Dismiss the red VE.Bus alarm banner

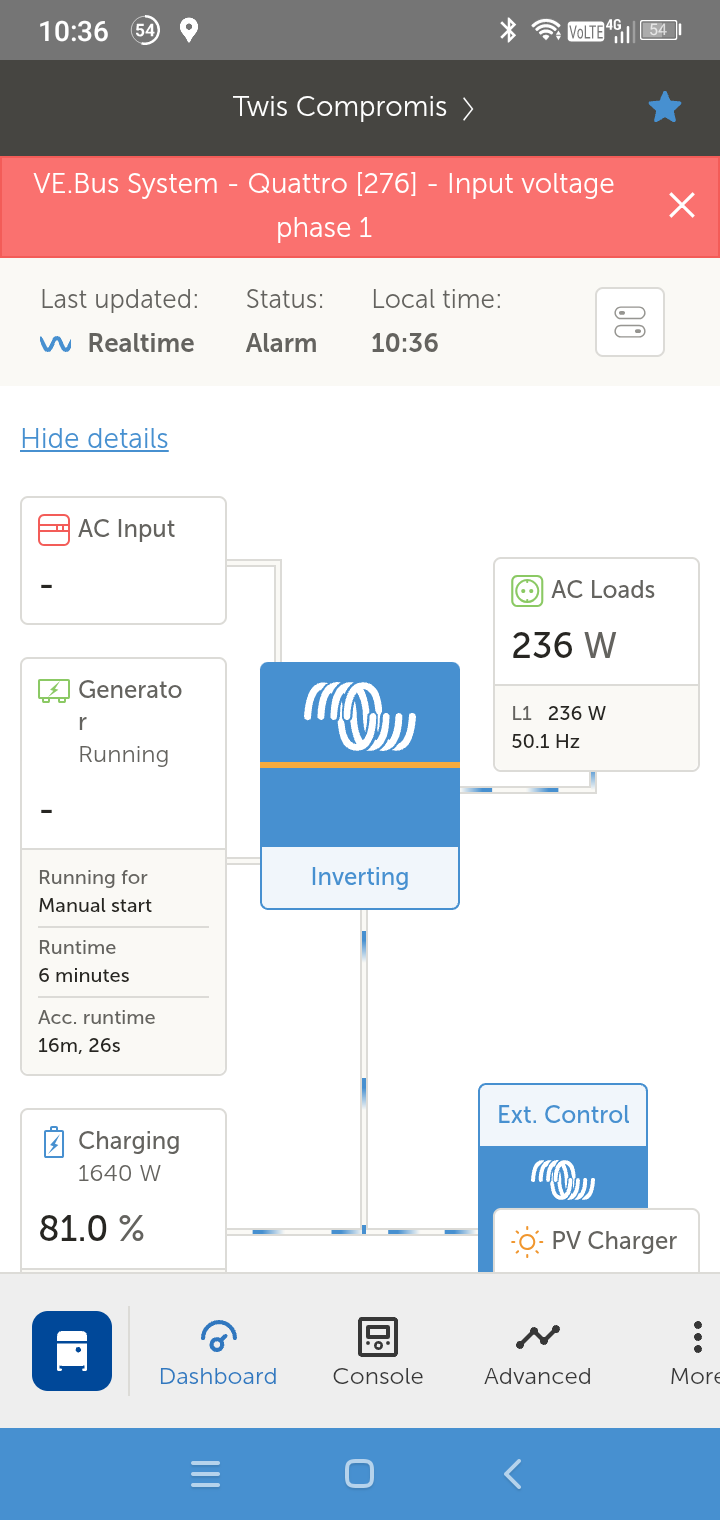pos(682,206)
